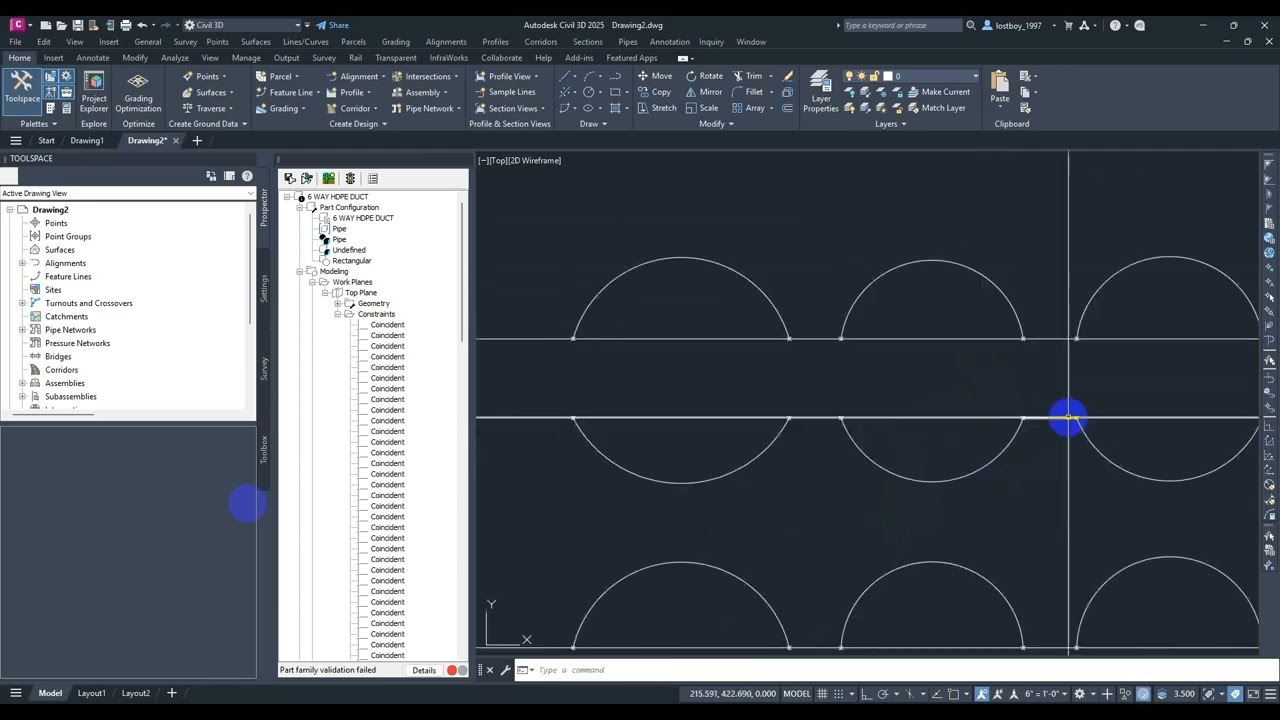Viewport: 1280px width, 720px height.
Task: Click the Match Layer button
Action: (936, 108)
